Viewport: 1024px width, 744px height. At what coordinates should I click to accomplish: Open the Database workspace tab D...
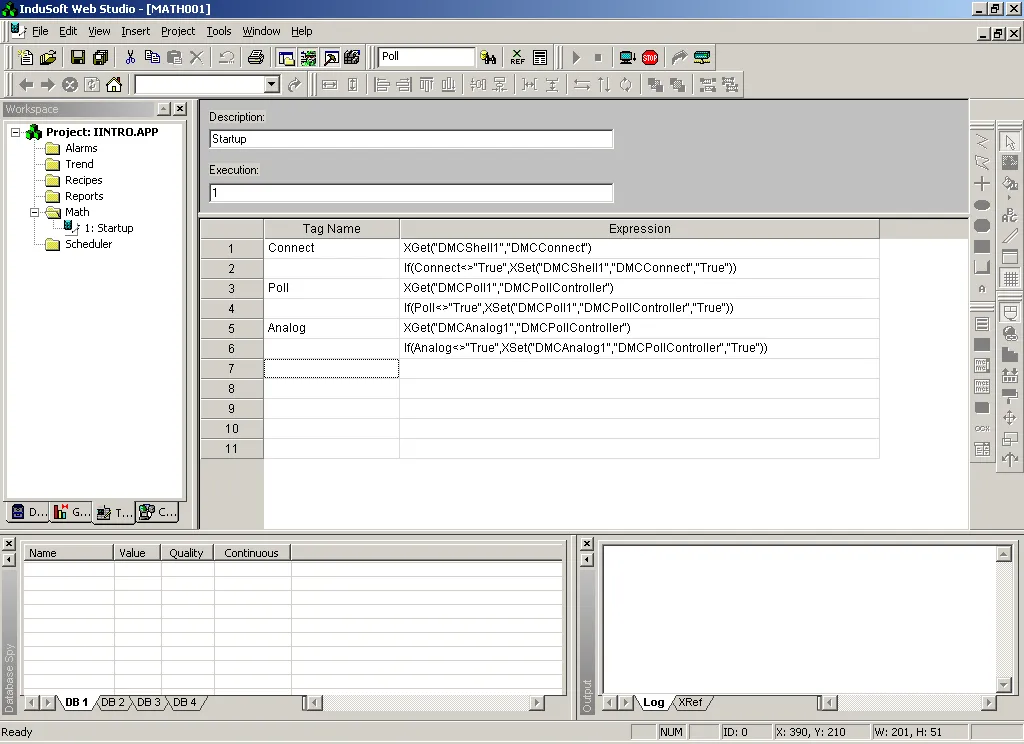(29, 512)
